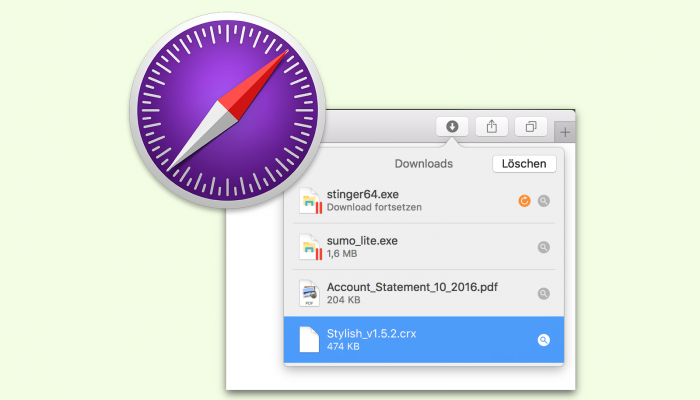Show all tabs overview button
This screenshot has height=400, width=700.
[531, 127]
